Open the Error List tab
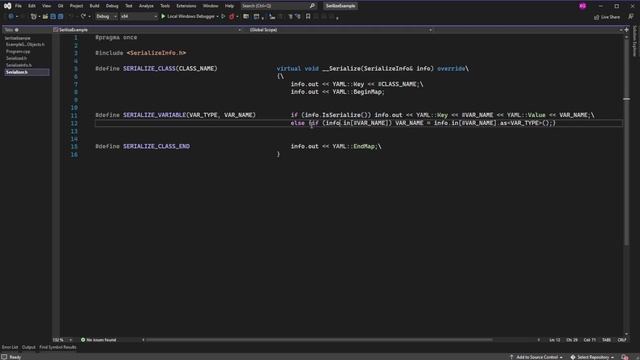 click(x=10, y=347)
